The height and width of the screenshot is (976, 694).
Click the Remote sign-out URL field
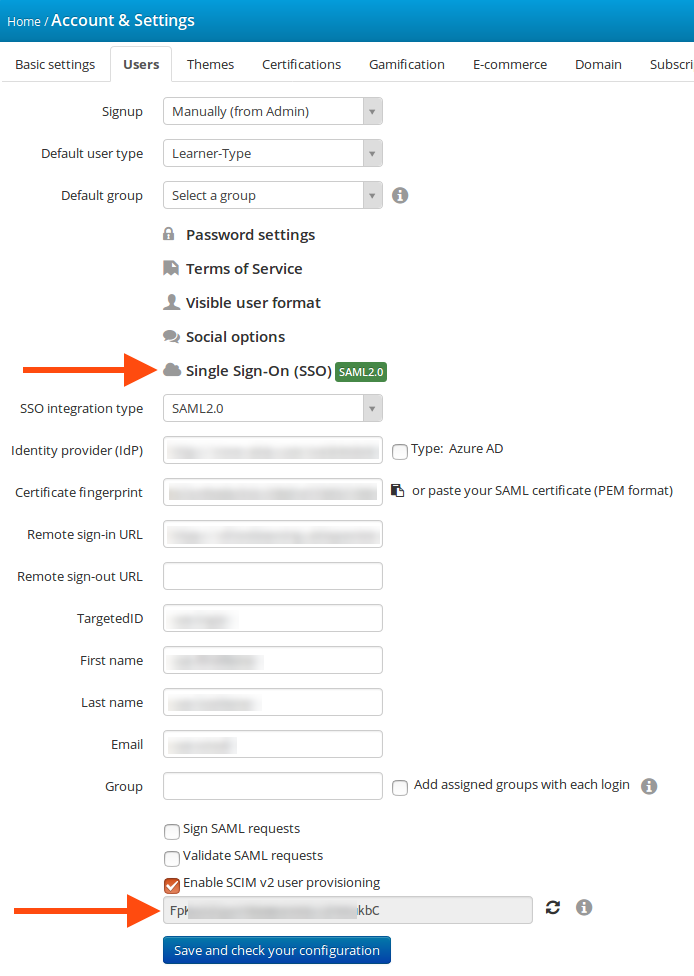273,576
